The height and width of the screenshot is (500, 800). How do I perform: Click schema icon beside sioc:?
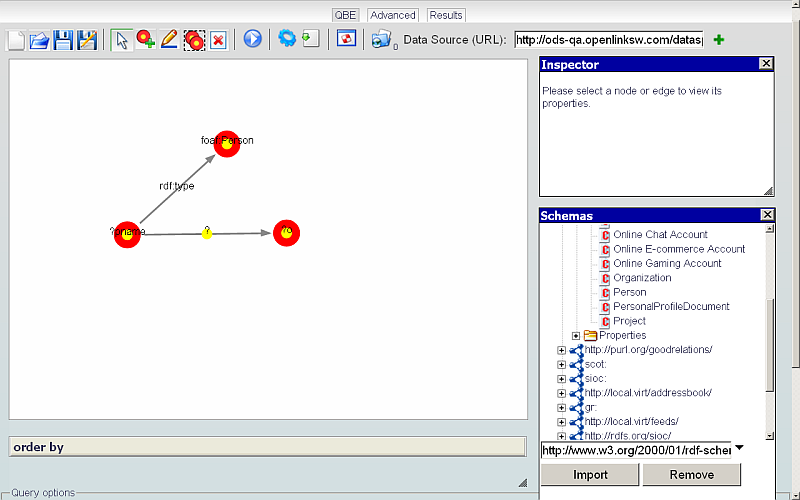click(x=577, y=379)
